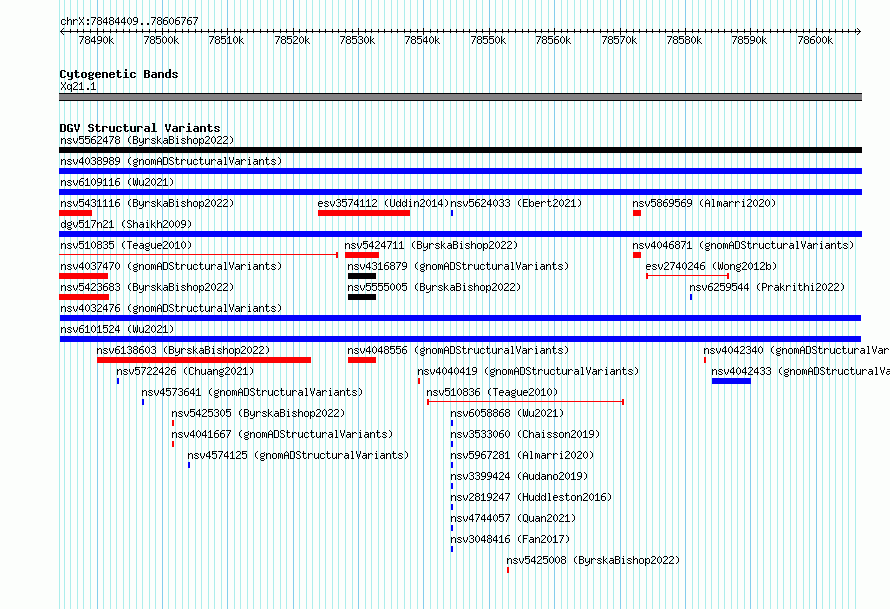Open the esv3574112 (Uddin2014) variant label
This screenshot has height=609, width=890.
[383, 203]
